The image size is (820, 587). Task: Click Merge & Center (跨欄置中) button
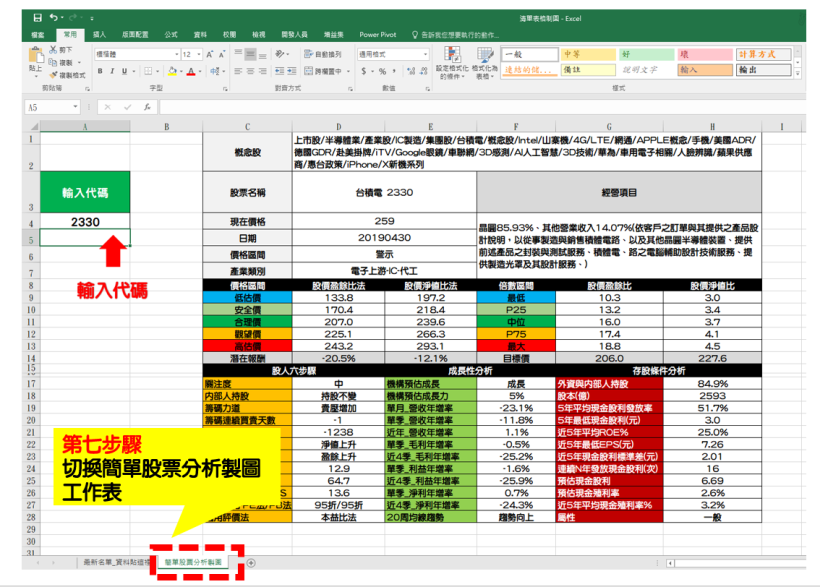tap(323, 71)
